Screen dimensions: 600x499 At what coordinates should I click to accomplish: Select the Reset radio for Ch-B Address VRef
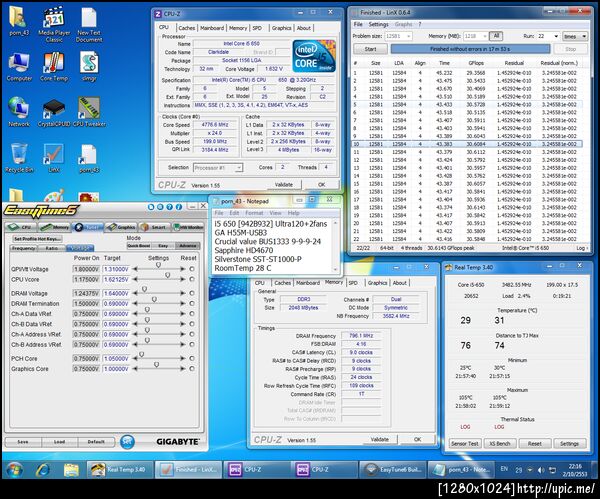[192, 344]
